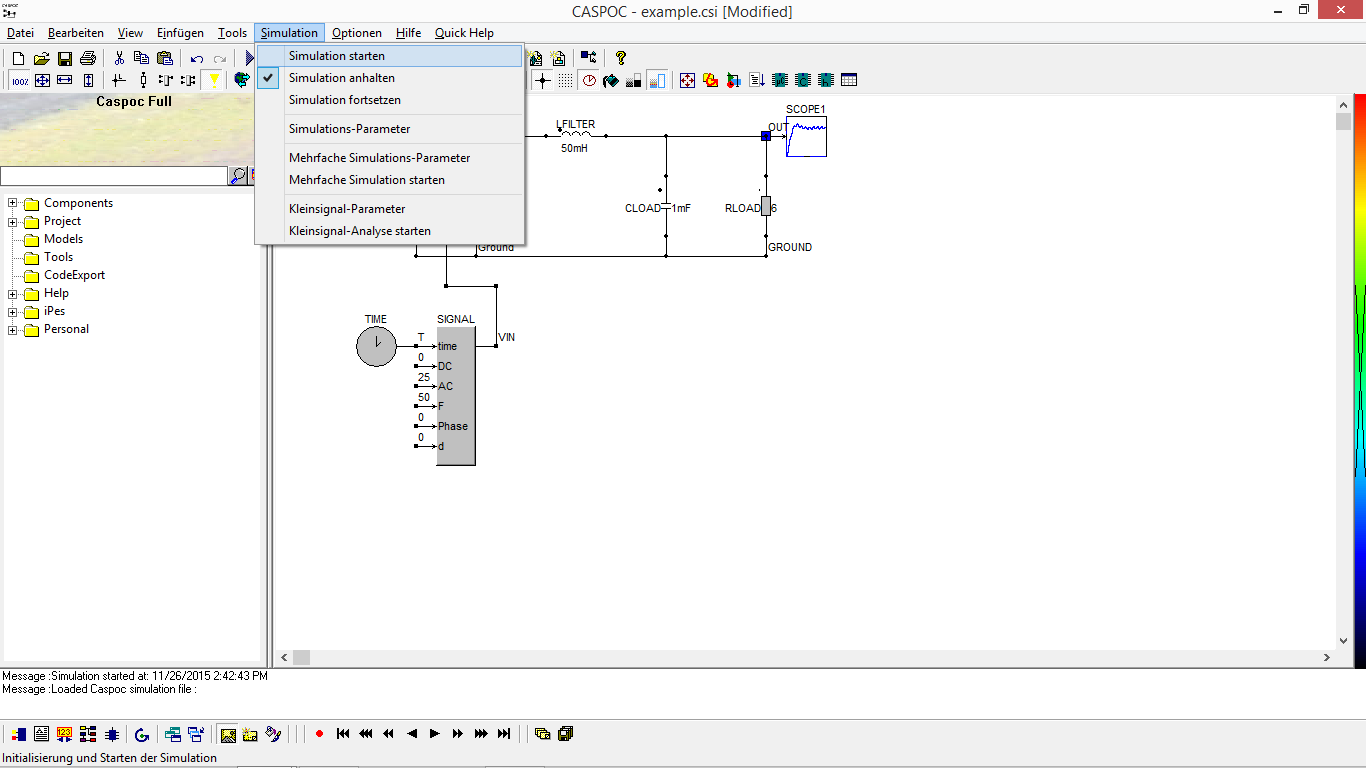Click the New file icon
Viewport: 1366px width, 768px height.
tap(18, 59)
